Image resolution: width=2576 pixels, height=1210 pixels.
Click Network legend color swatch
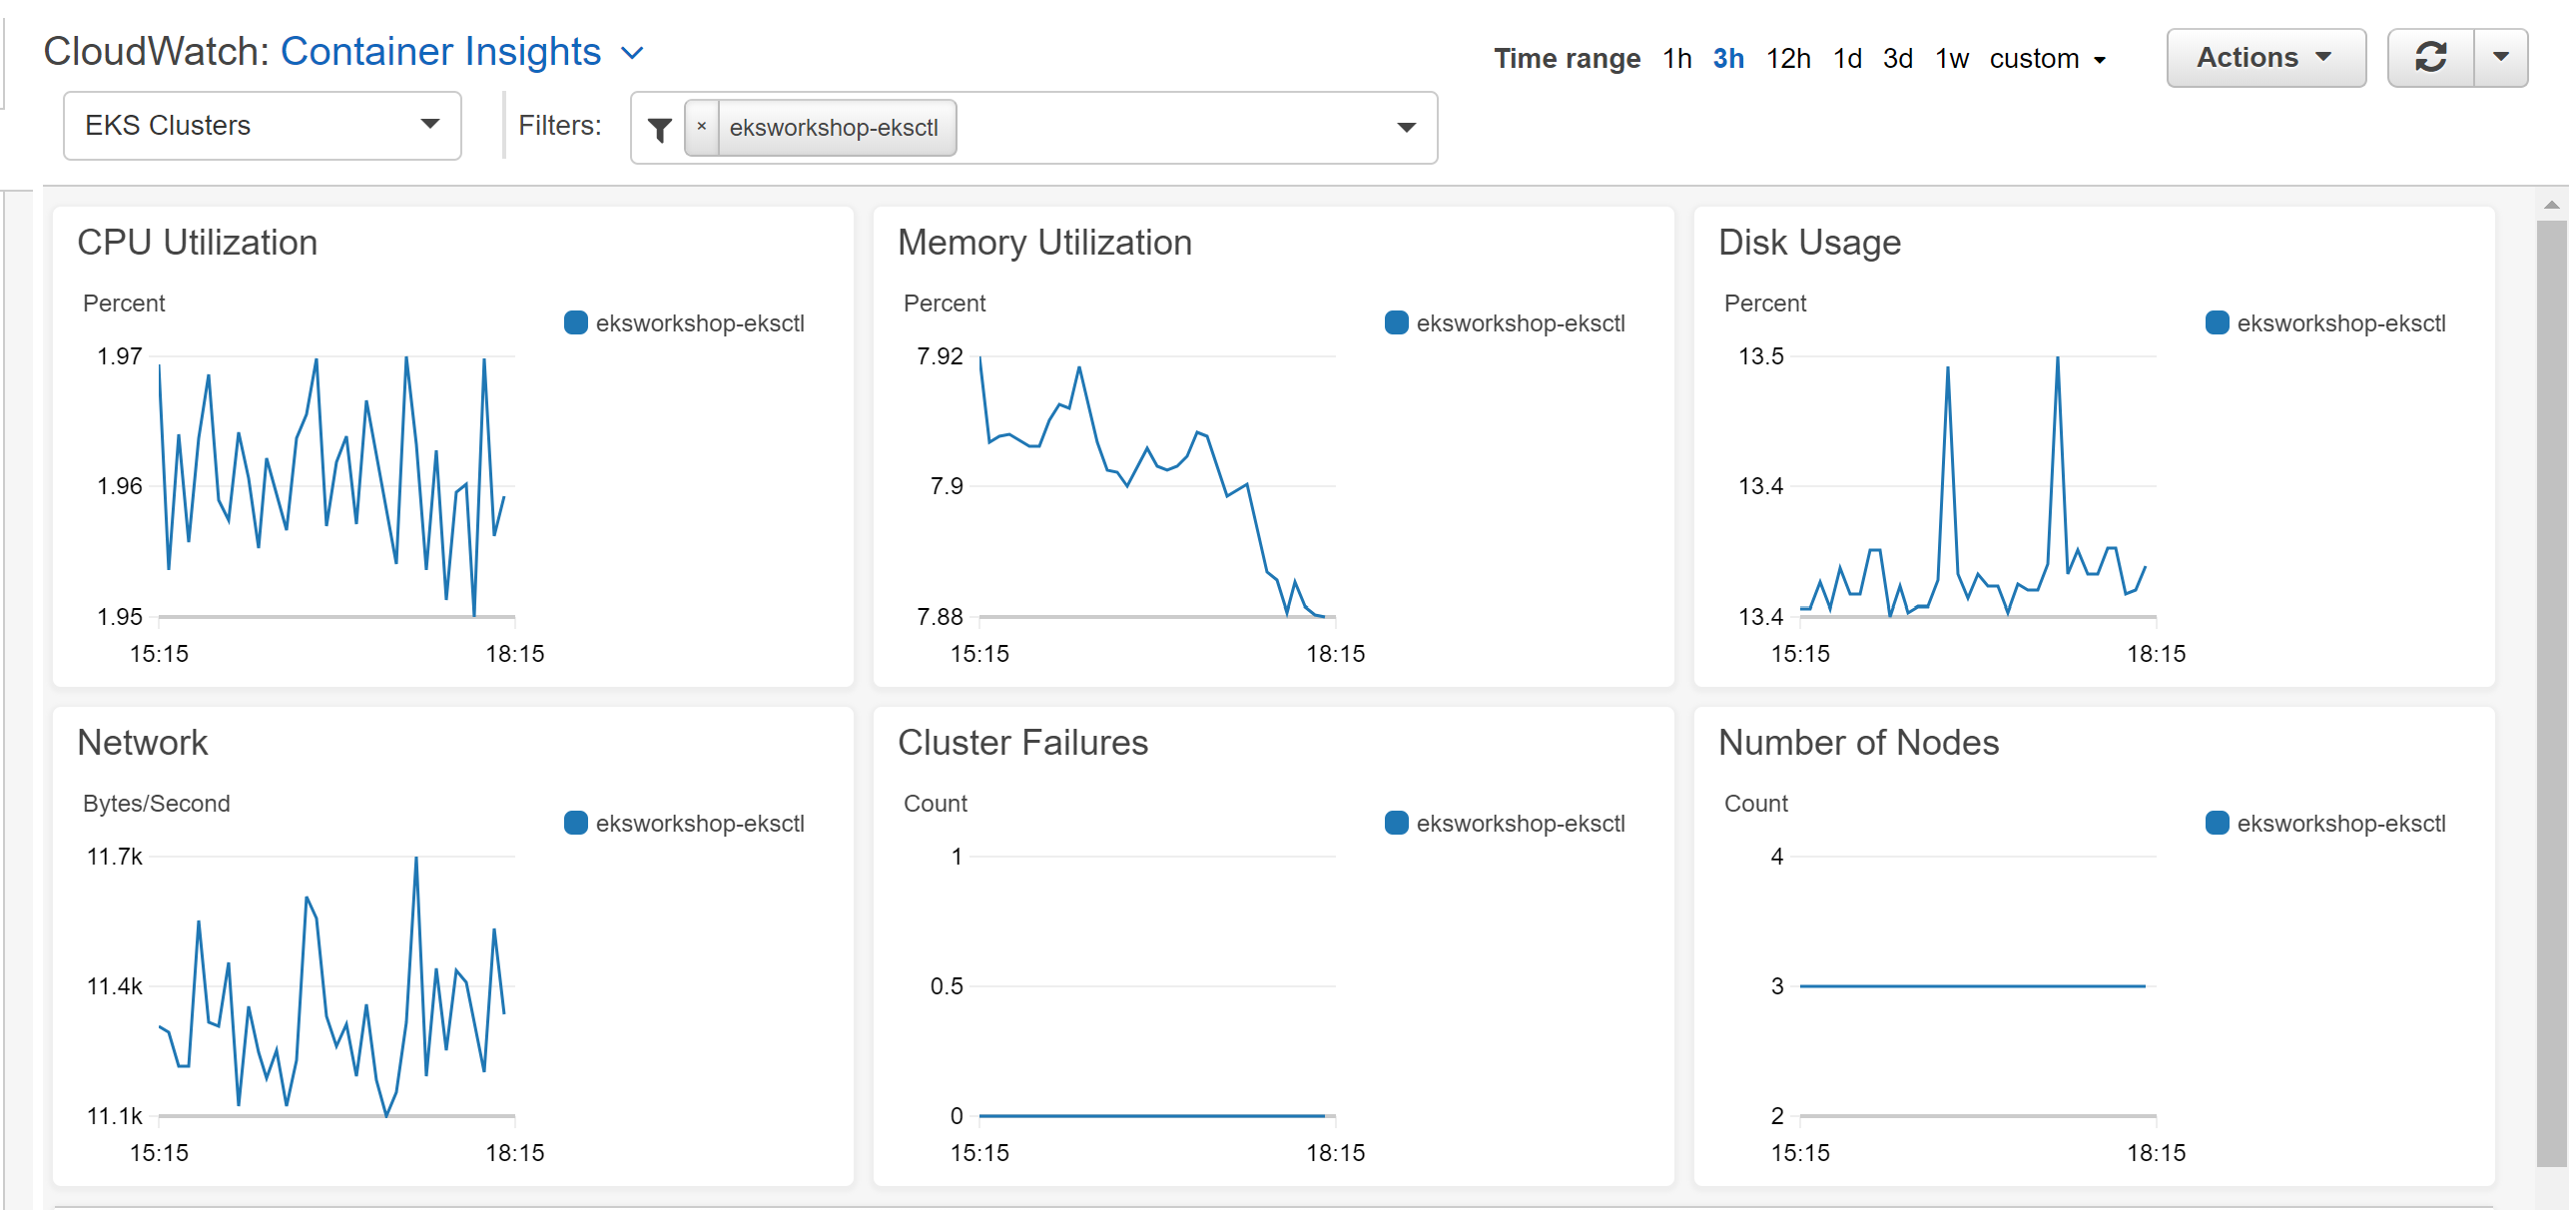pos(575,822)
